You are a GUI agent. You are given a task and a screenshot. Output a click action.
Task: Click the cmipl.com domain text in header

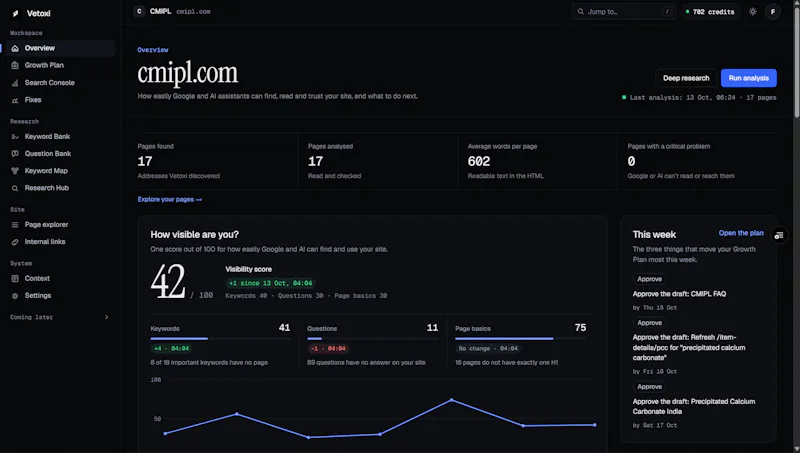tap(193, 11)
